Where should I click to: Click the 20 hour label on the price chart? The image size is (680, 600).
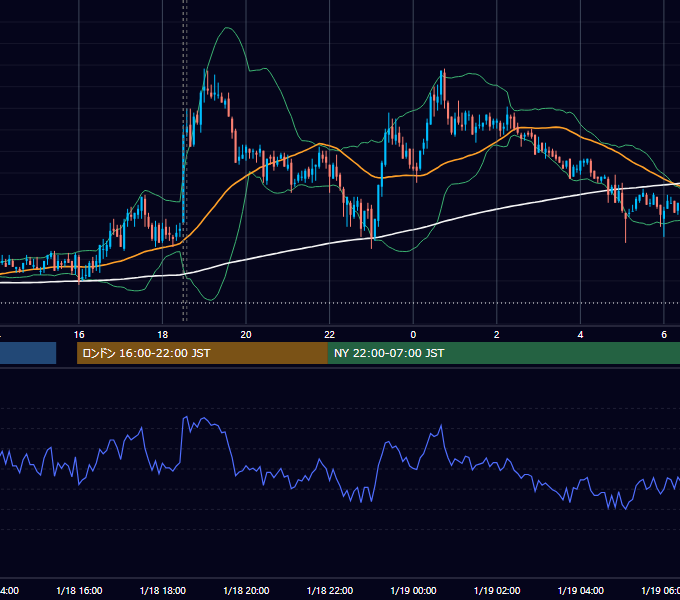click(x=246, y=335)
